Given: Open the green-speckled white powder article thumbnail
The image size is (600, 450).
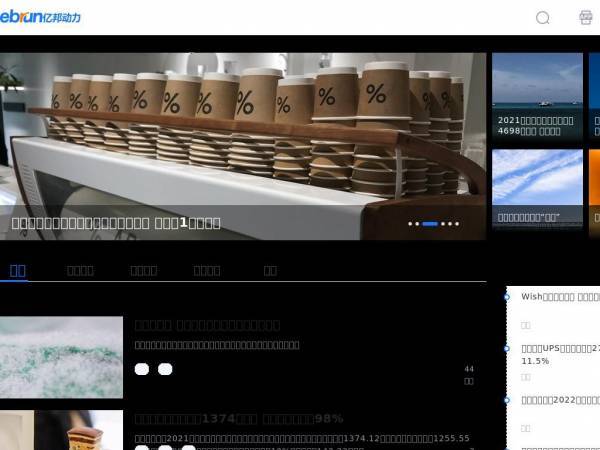Looking at the screenshot, I should [x=61, y=357].
